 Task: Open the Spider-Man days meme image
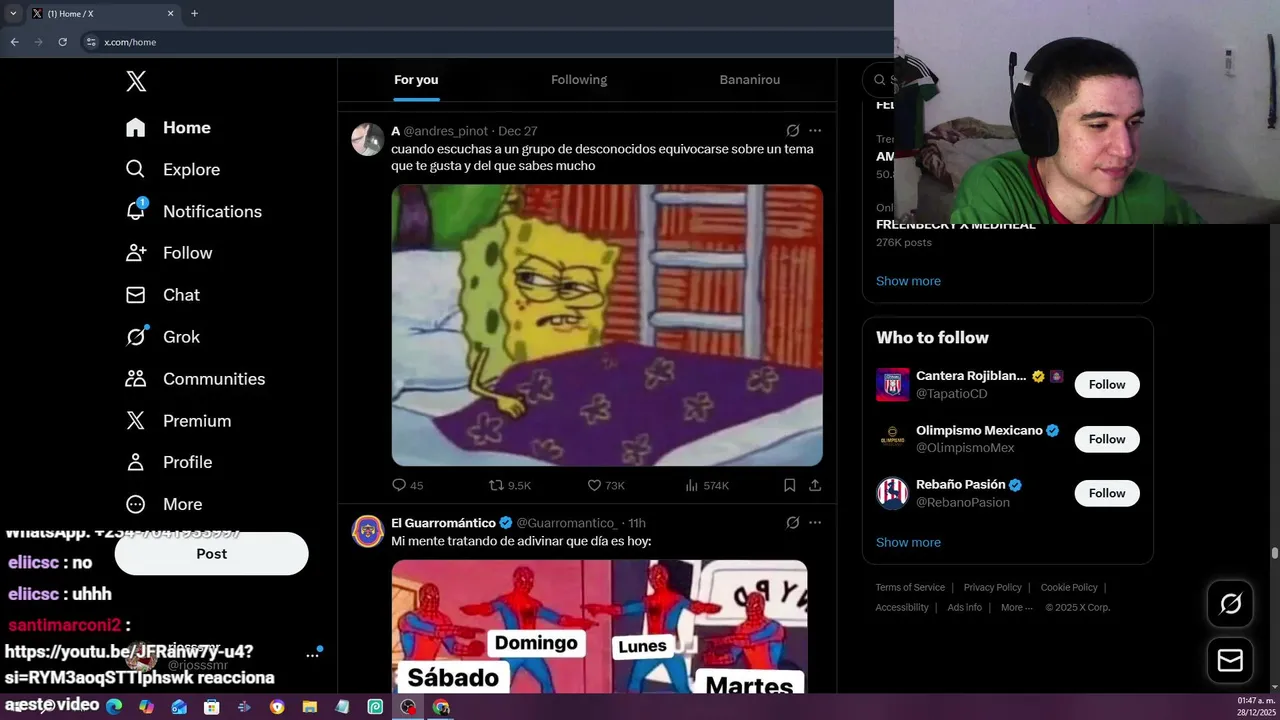[x=599, y=626]
